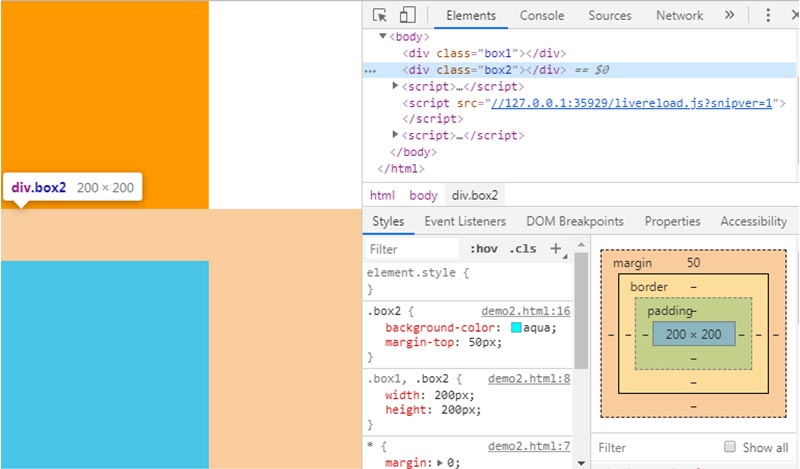Enable the Show all checkbox
This screenshot has width=800, height=469.
tap(730, 447)
